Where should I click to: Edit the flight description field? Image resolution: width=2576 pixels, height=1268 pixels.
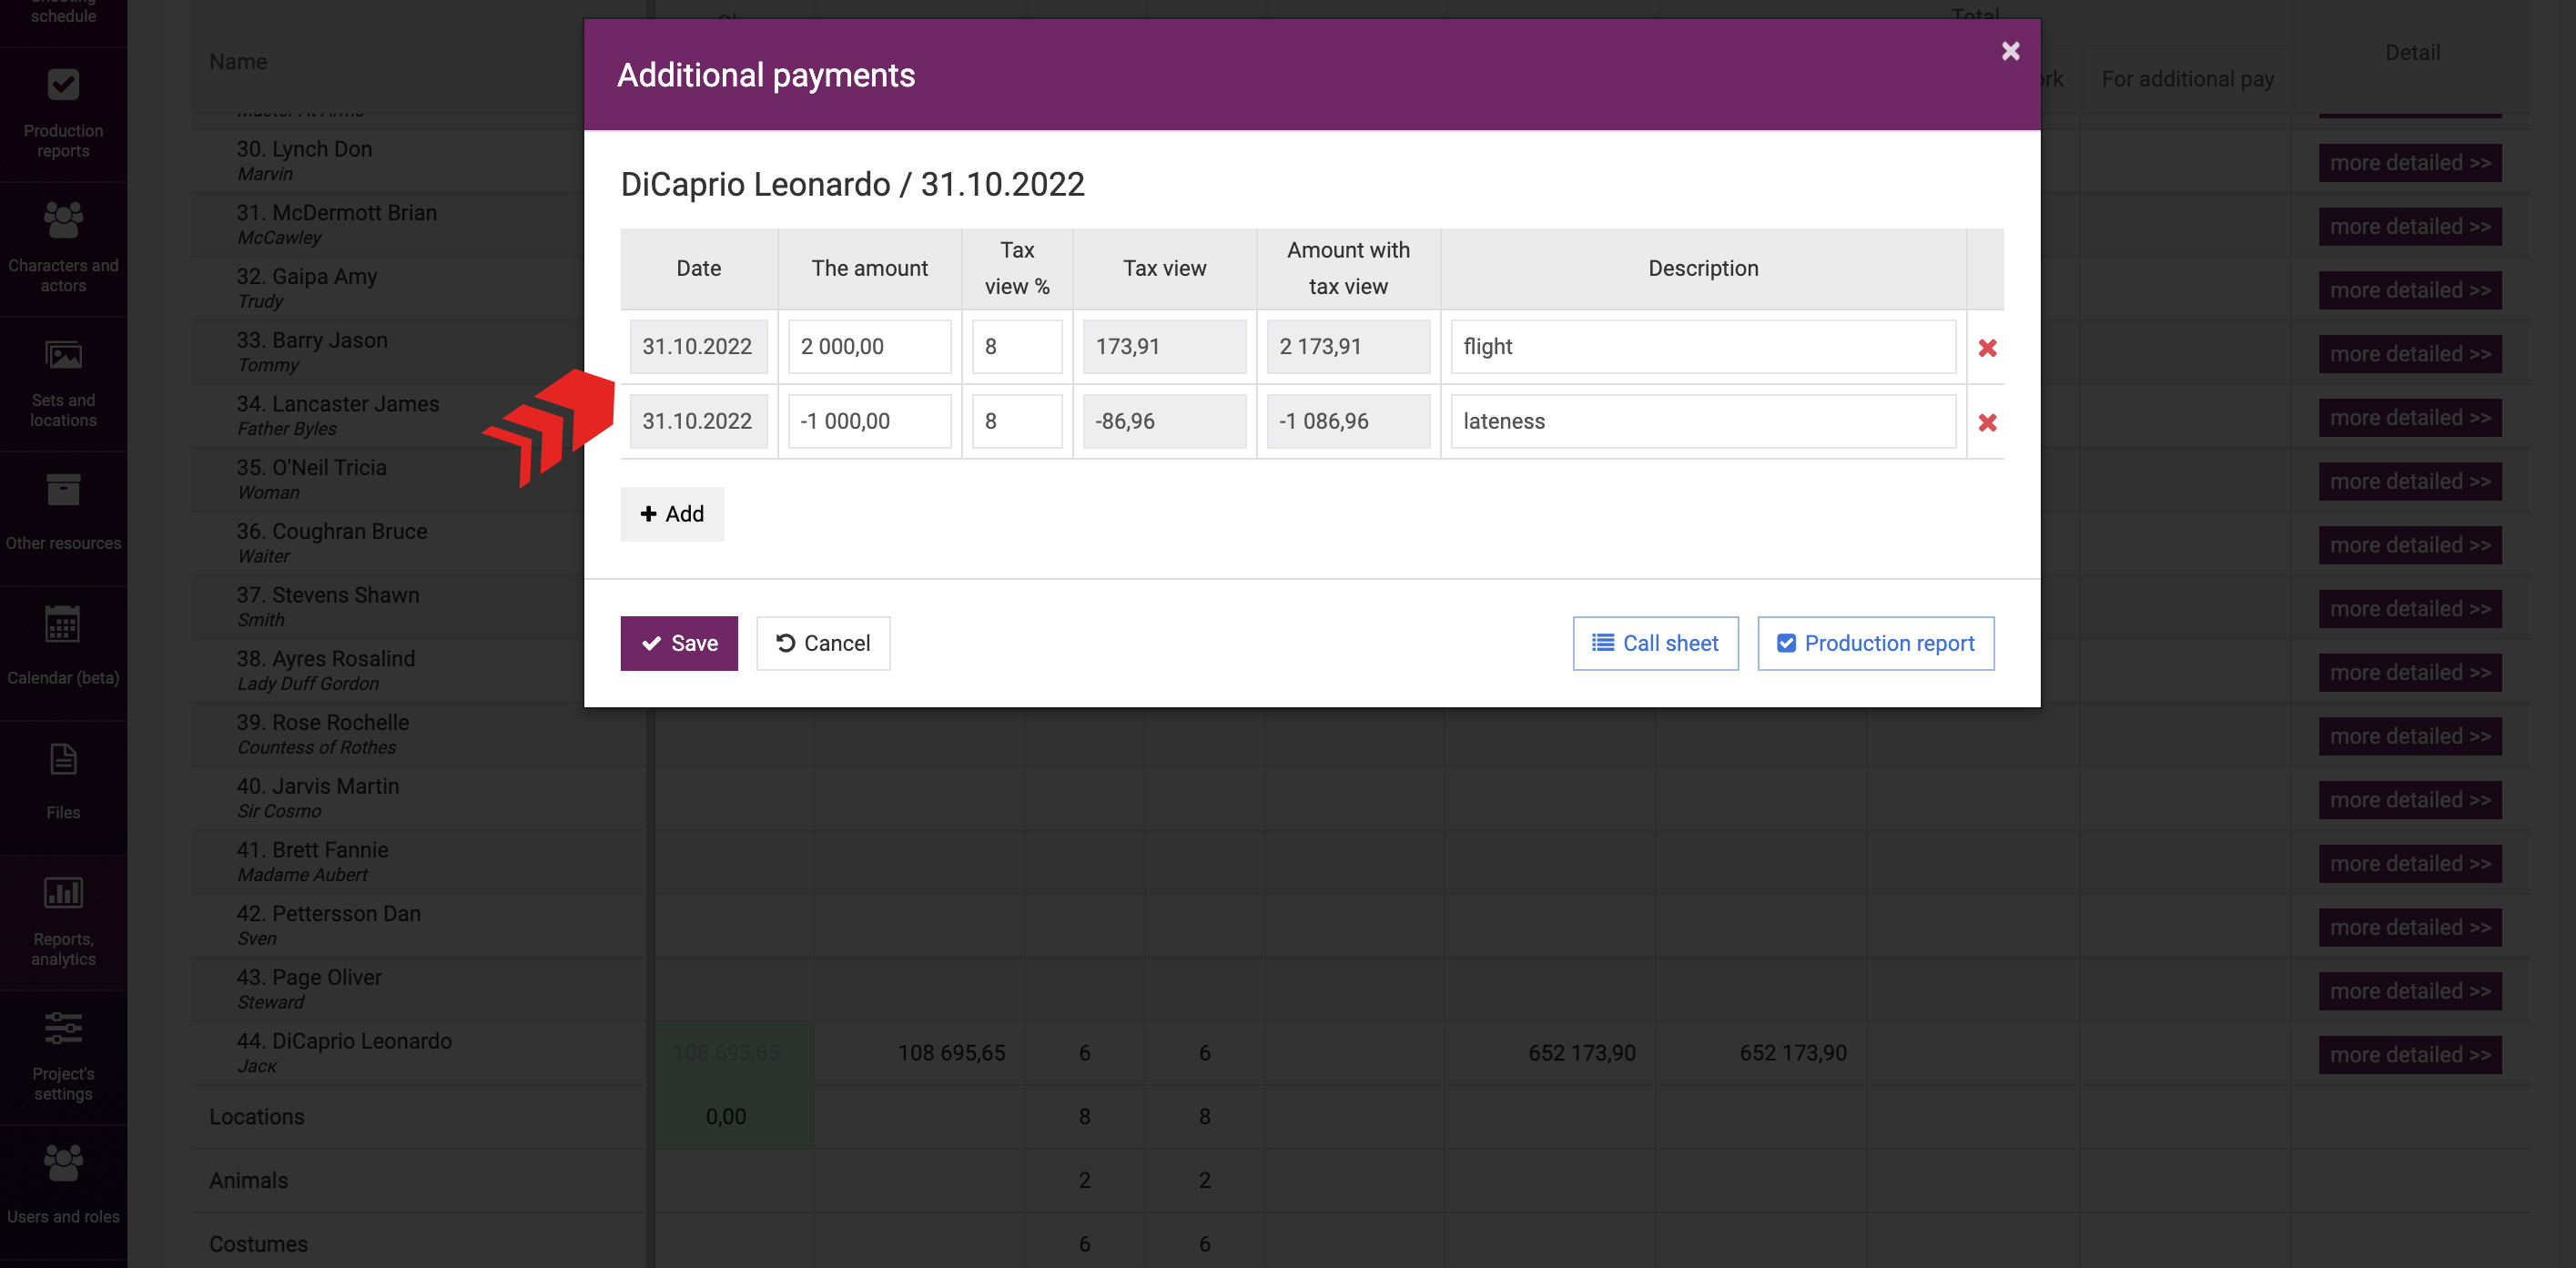[x=1703, y=347]
